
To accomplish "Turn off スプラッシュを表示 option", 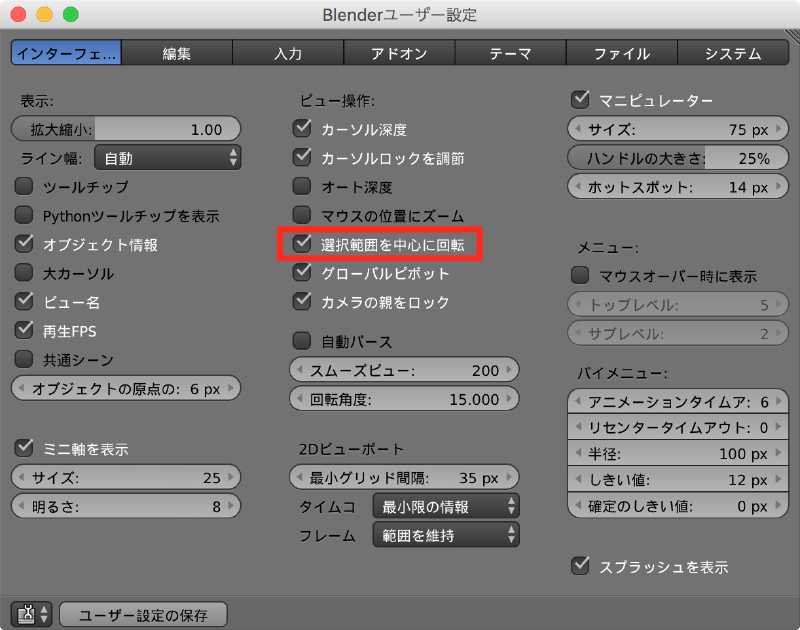I will point(579,566).
